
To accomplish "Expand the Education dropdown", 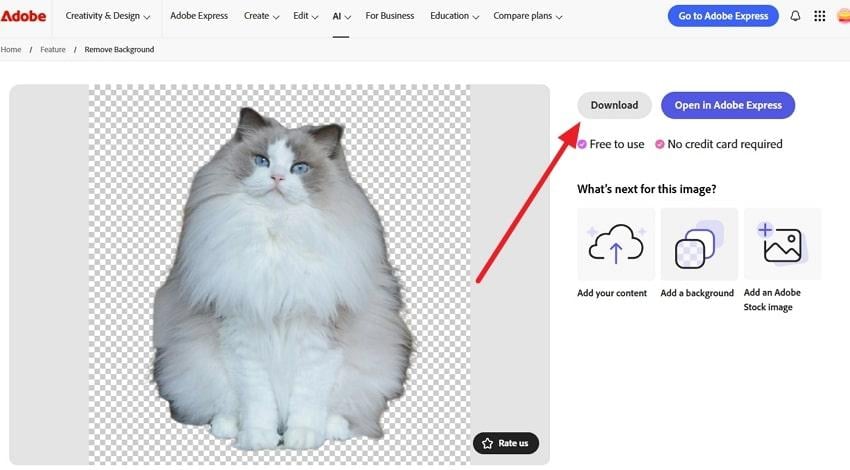I will [454, 16].
